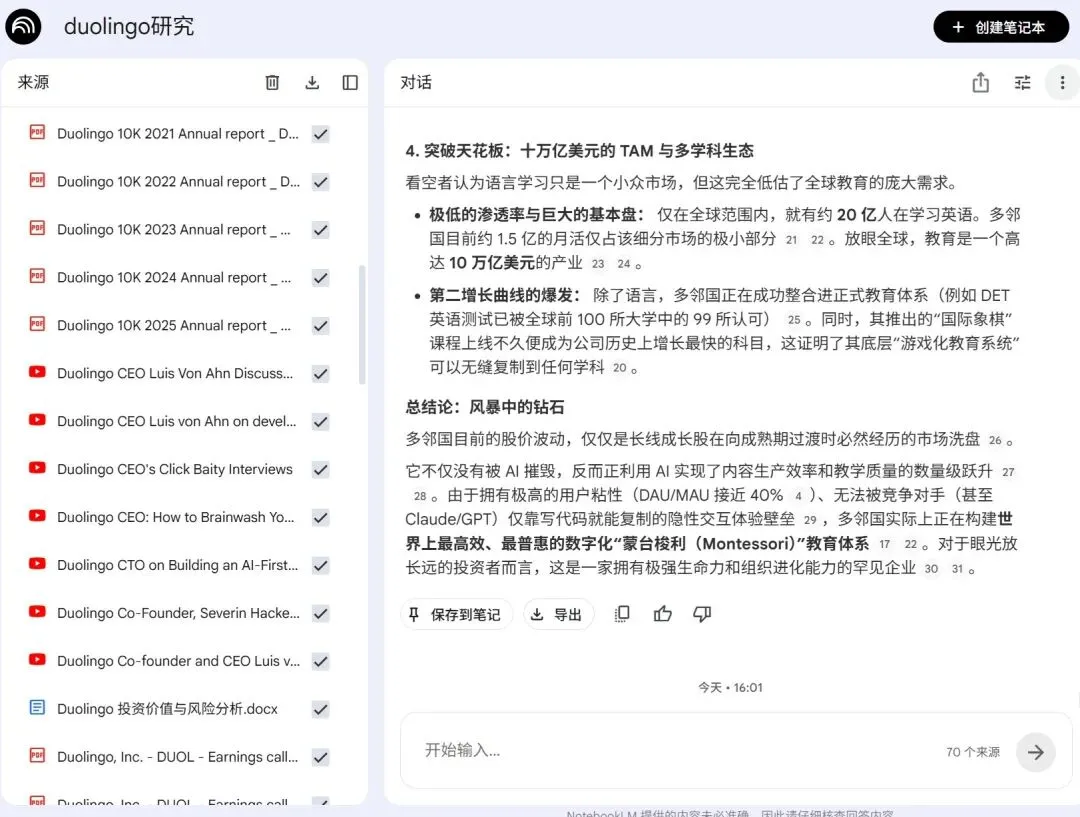Click YouTube icon of How to Brainwash source

point(37,515)
